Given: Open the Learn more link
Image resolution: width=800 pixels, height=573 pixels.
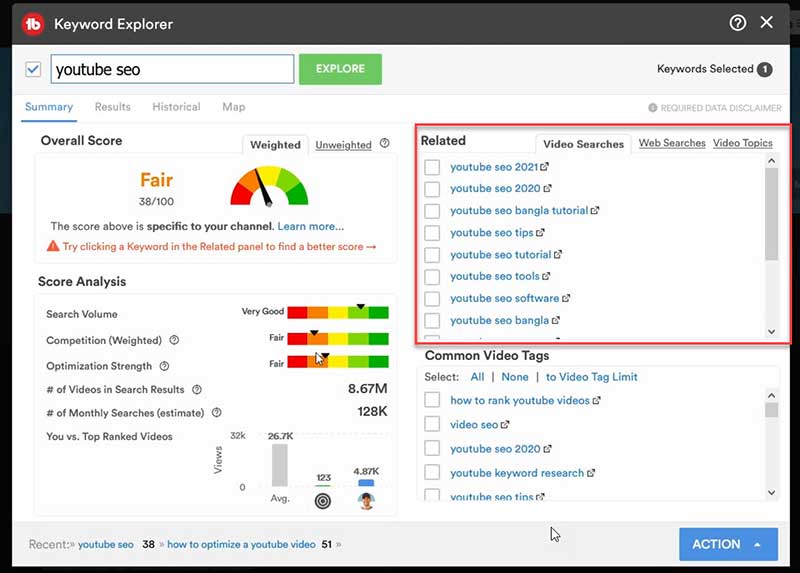Looking at the screenshot, I should pos(311,226).
